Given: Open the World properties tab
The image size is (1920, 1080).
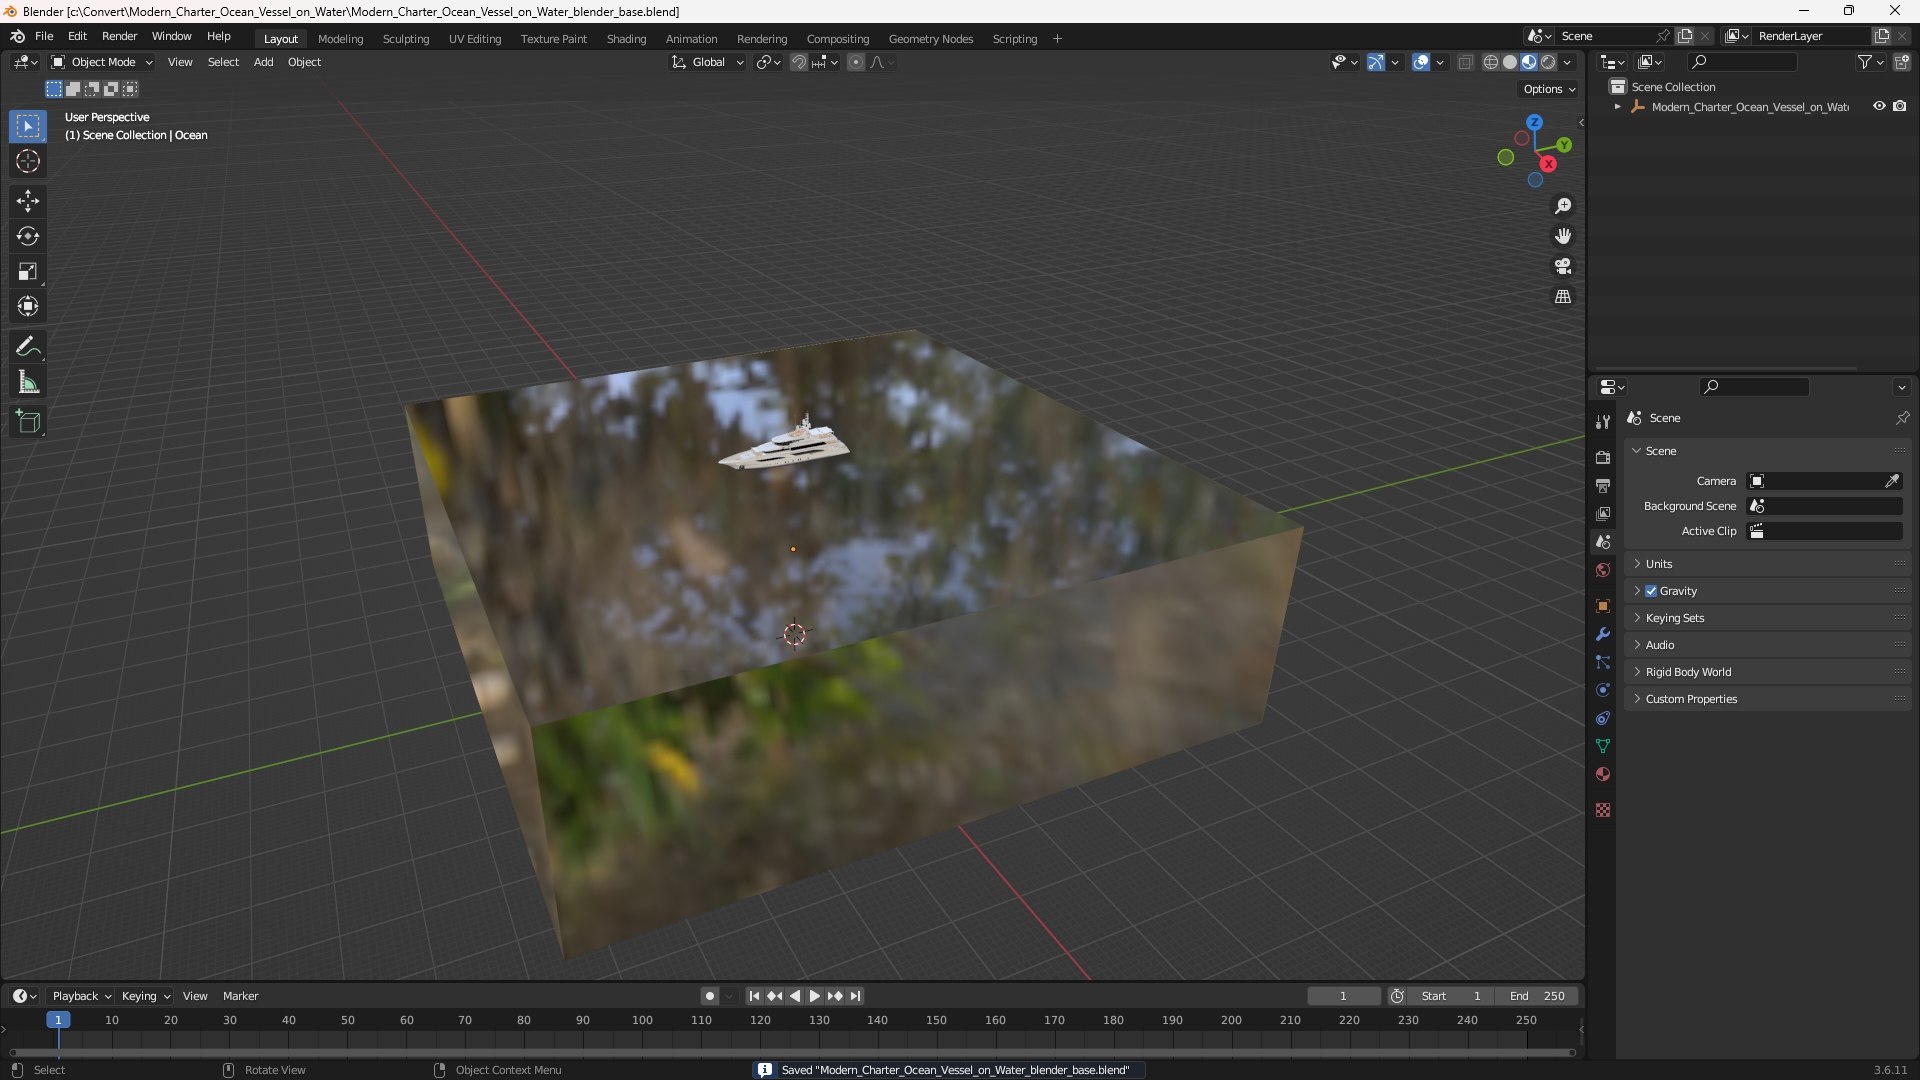Looking at the screenshot, I should [x=1603, y=570].
